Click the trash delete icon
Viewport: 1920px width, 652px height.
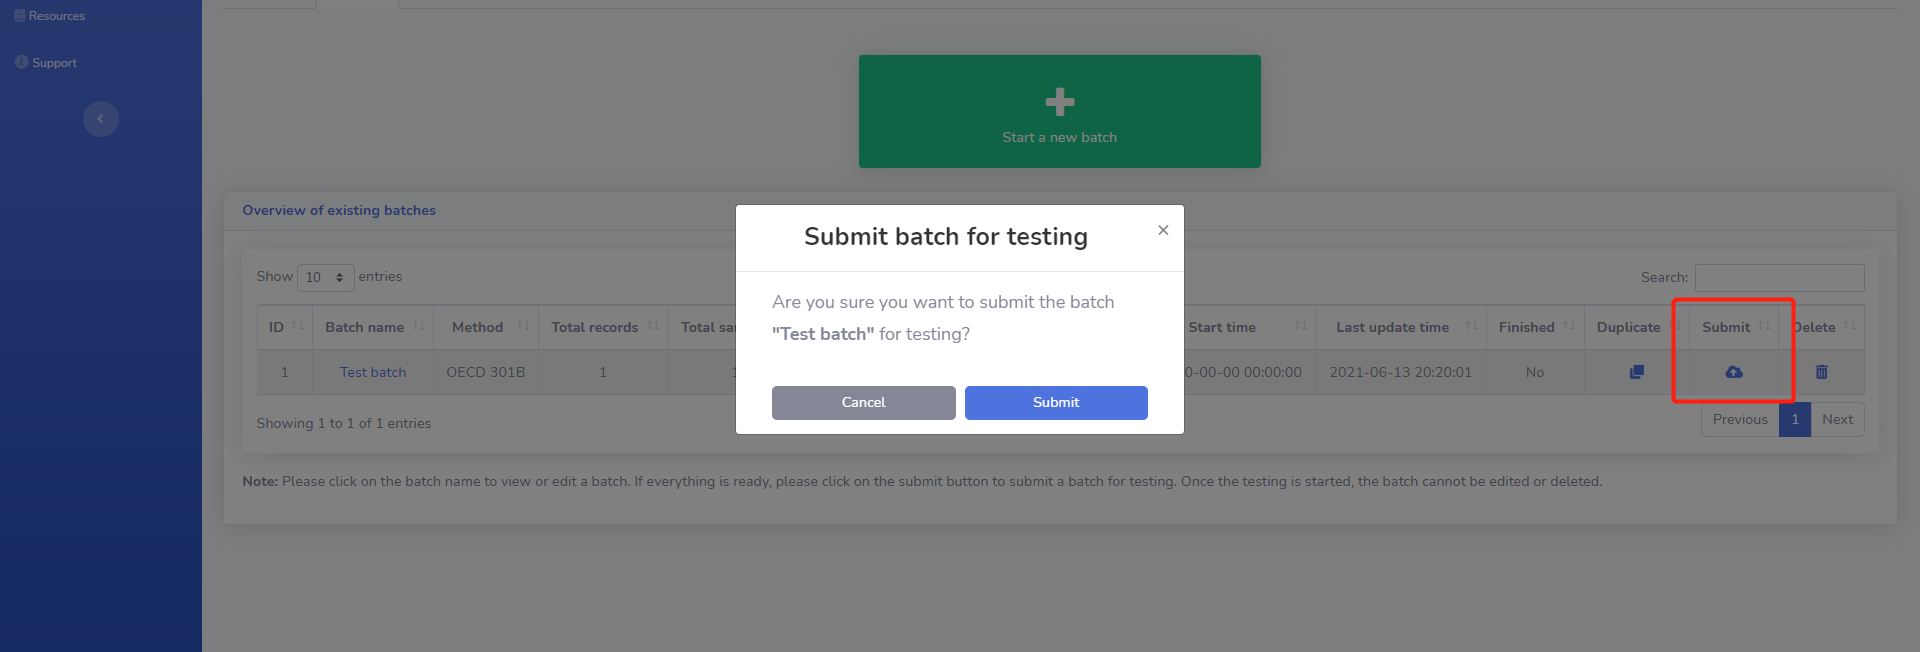(x=1821, y=372)
